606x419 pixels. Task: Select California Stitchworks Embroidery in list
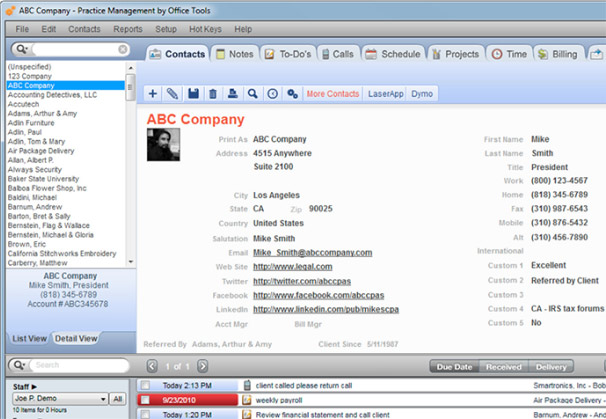[66, 253]
